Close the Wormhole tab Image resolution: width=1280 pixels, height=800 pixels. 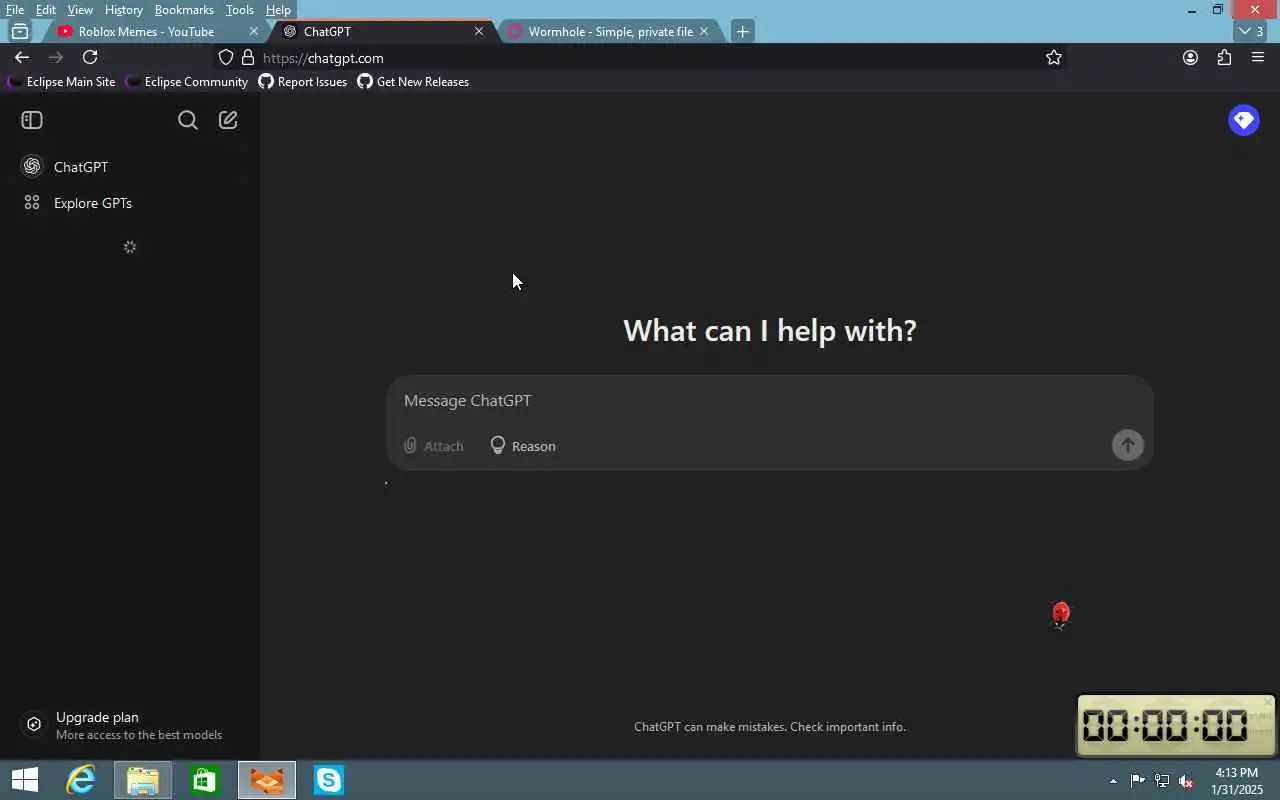[704, 31]
